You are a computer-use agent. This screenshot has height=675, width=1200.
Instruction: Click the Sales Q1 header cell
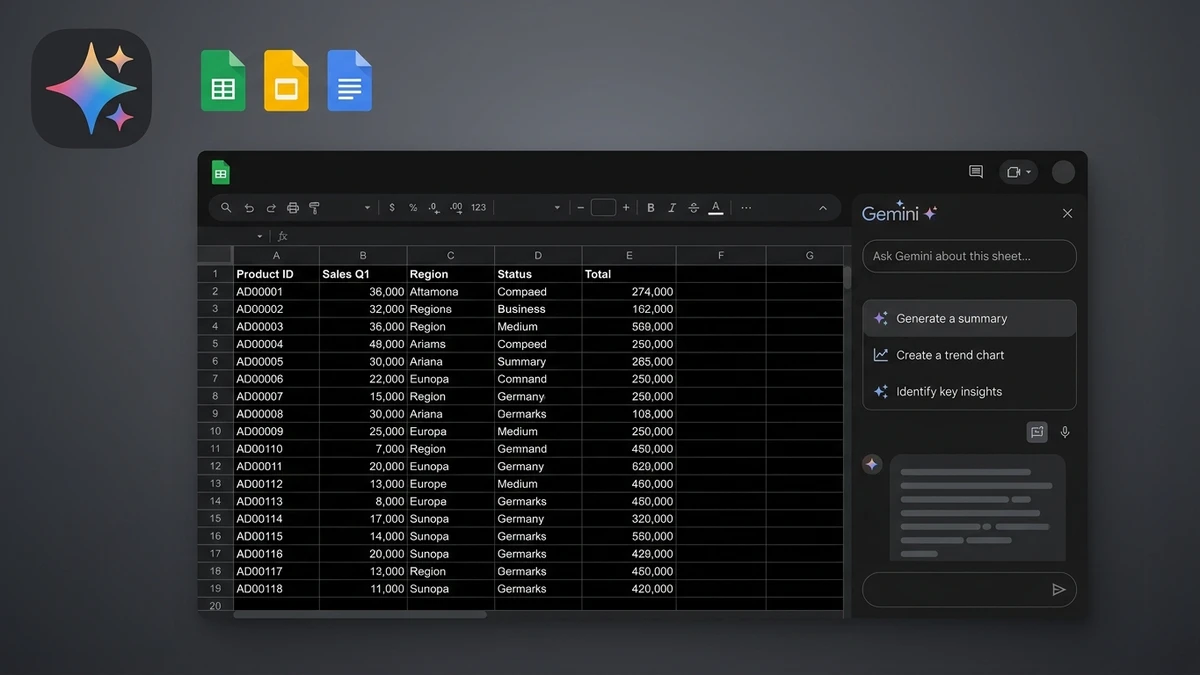point(363,274)
